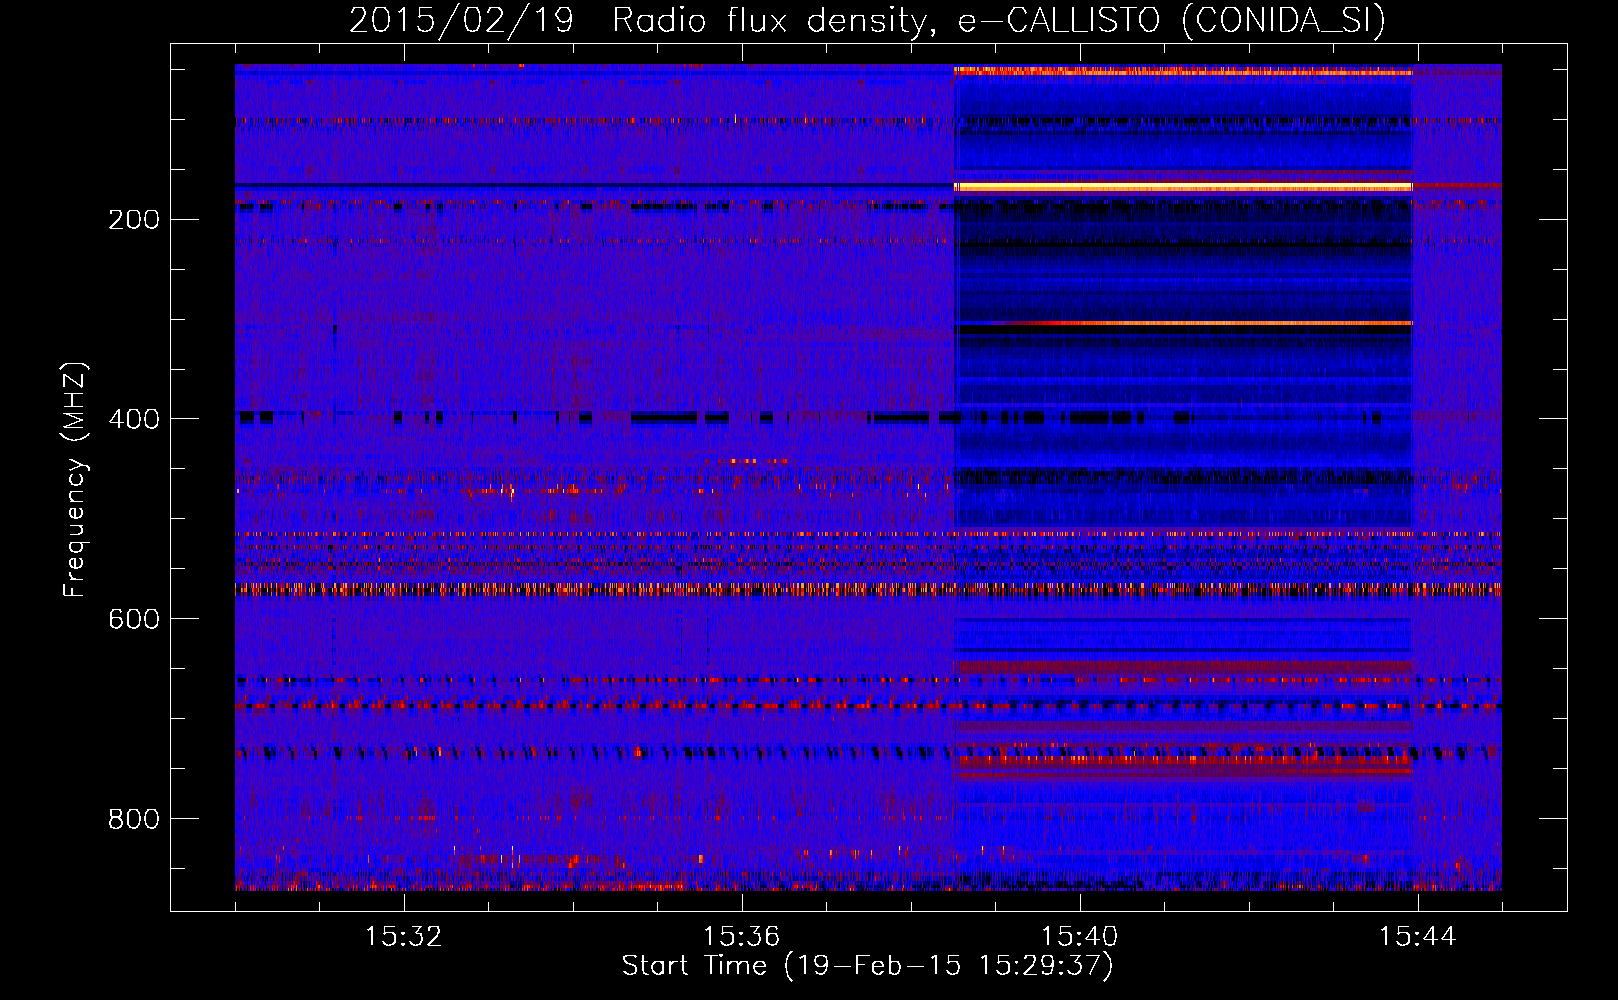This screenshot has width=1618, height=1000.
Task: Click the plot title mentioning e-CALLISTO (CONIDA_SI)
Action: 867,21
